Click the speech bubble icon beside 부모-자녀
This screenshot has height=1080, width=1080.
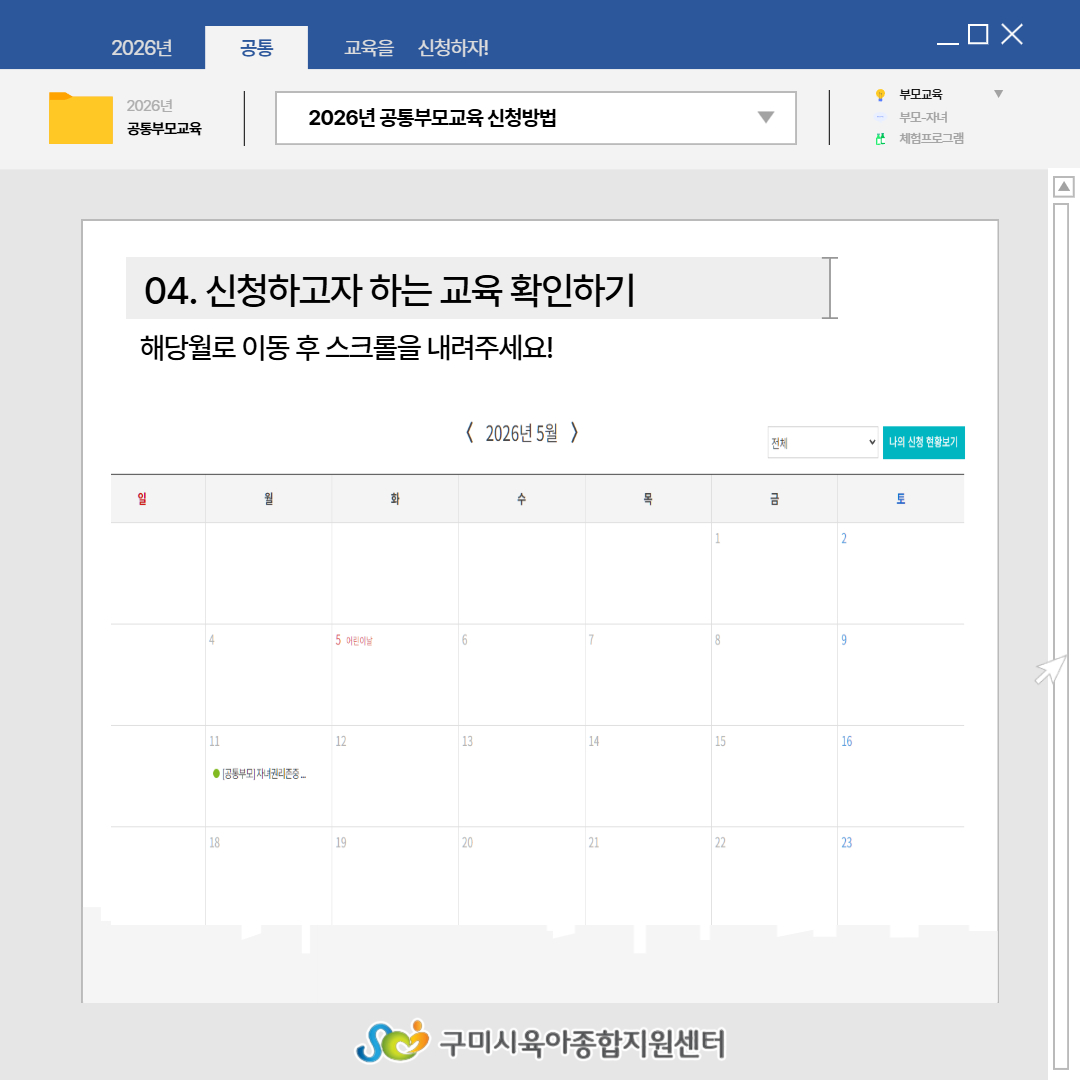(x=880, y=117)
